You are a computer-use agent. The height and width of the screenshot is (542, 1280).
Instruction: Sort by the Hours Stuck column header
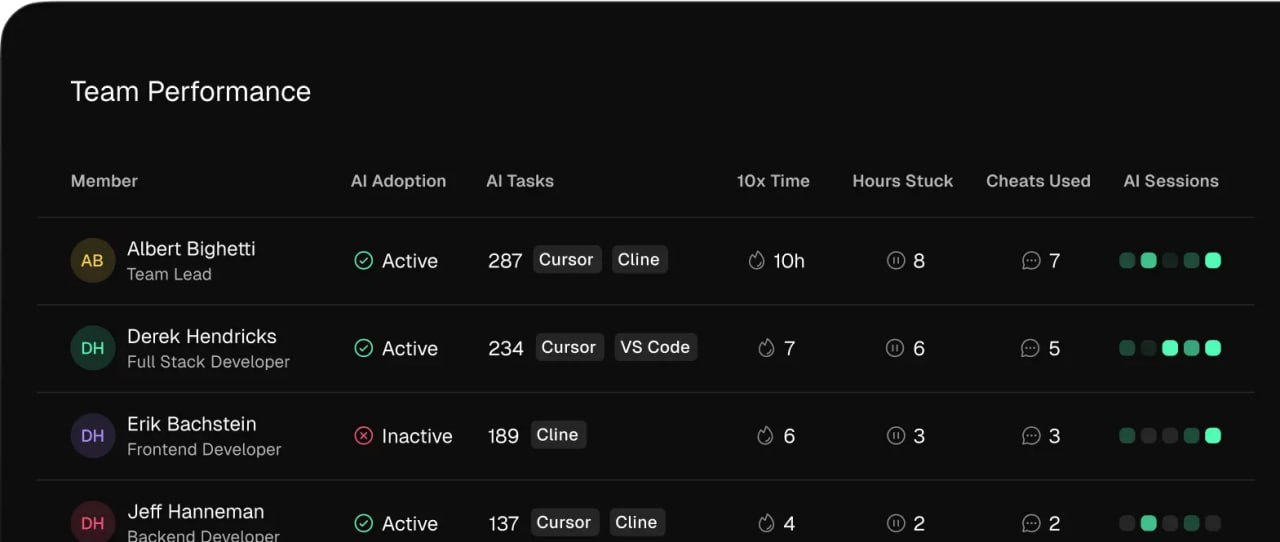pyautogui.click(x=902, y=181)
